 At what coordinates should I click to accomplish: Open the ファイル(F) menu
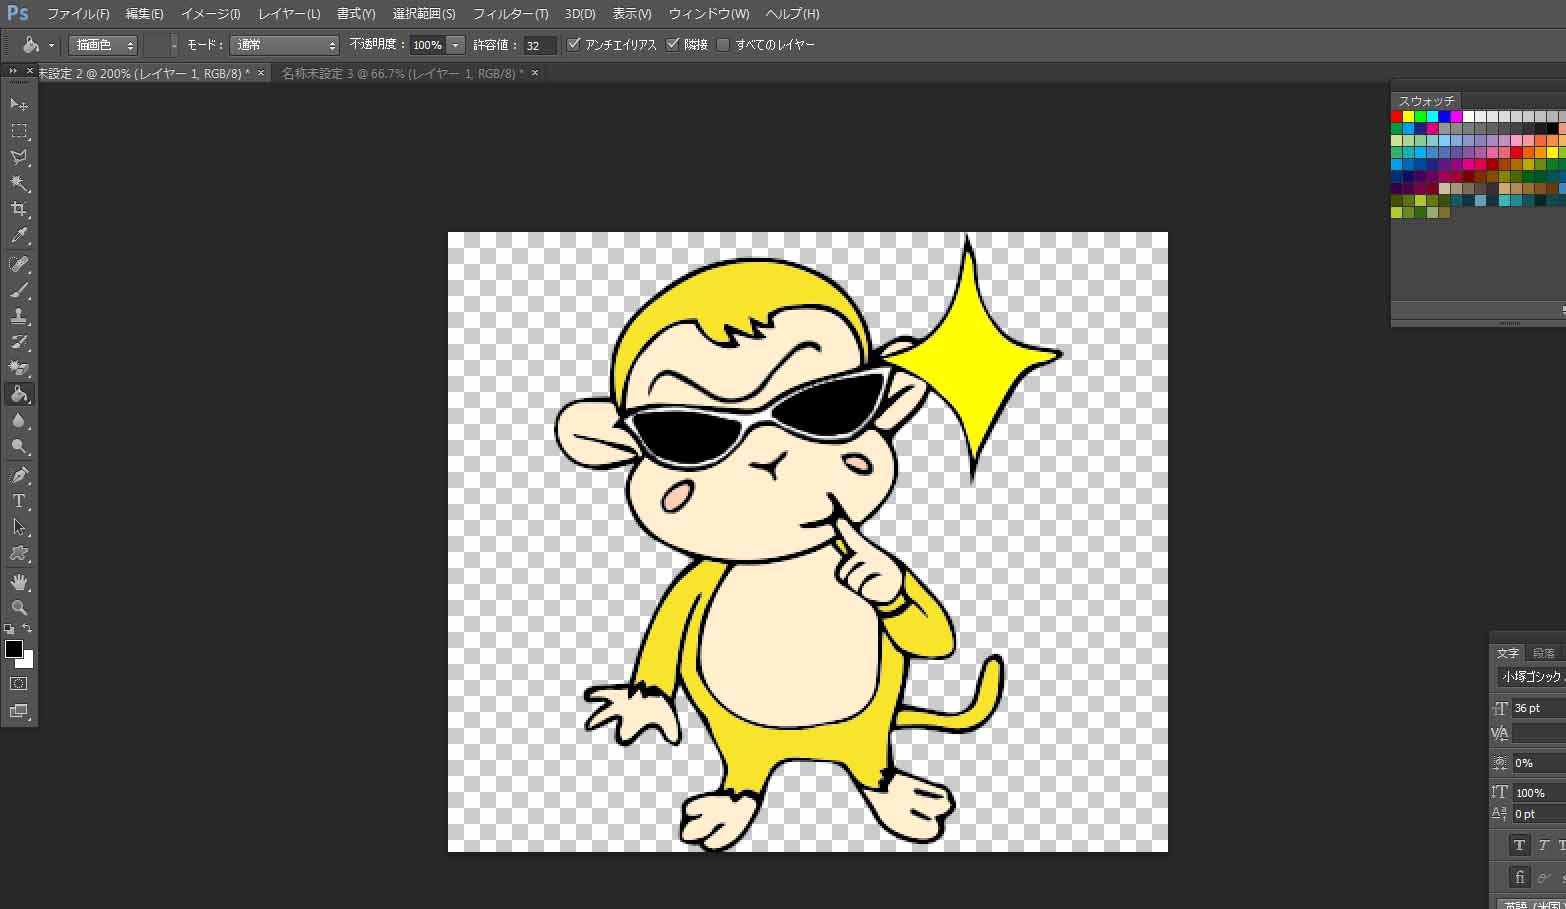(78, 14)
